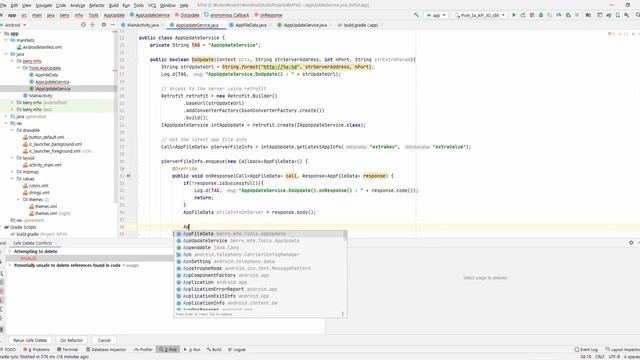
Task: Collapse the layout folder
Action: click(x=12, y=158)
